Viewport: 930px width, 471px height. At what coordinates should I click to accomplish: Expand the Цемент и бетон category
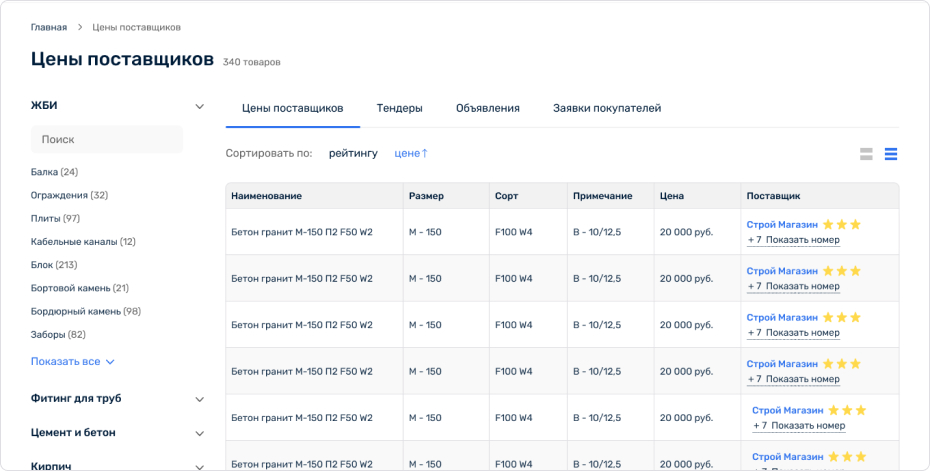tap(199, 433)
